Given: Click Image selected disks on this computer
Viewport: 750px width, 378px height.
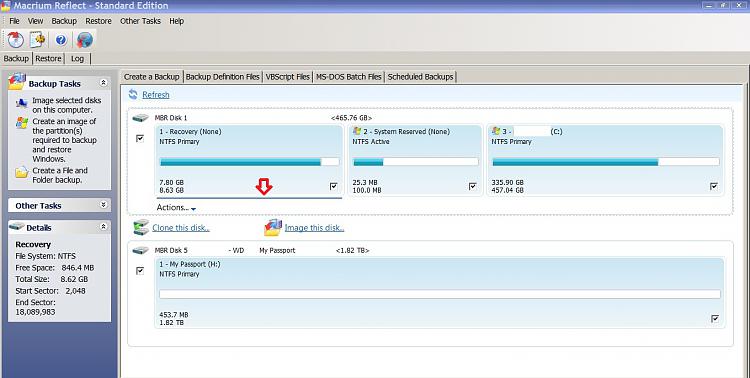Looking at the screenshot, I should [66, 105].
